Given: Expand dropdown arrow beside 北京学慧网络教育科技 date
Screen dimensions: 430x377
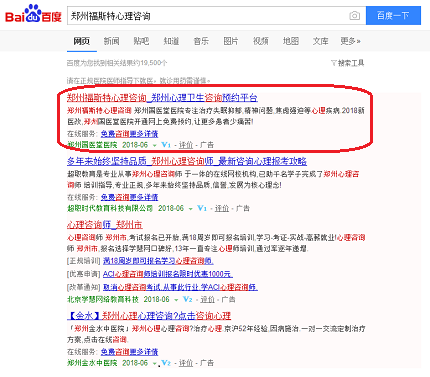Looking at the screenshot, I should [176, 300].
